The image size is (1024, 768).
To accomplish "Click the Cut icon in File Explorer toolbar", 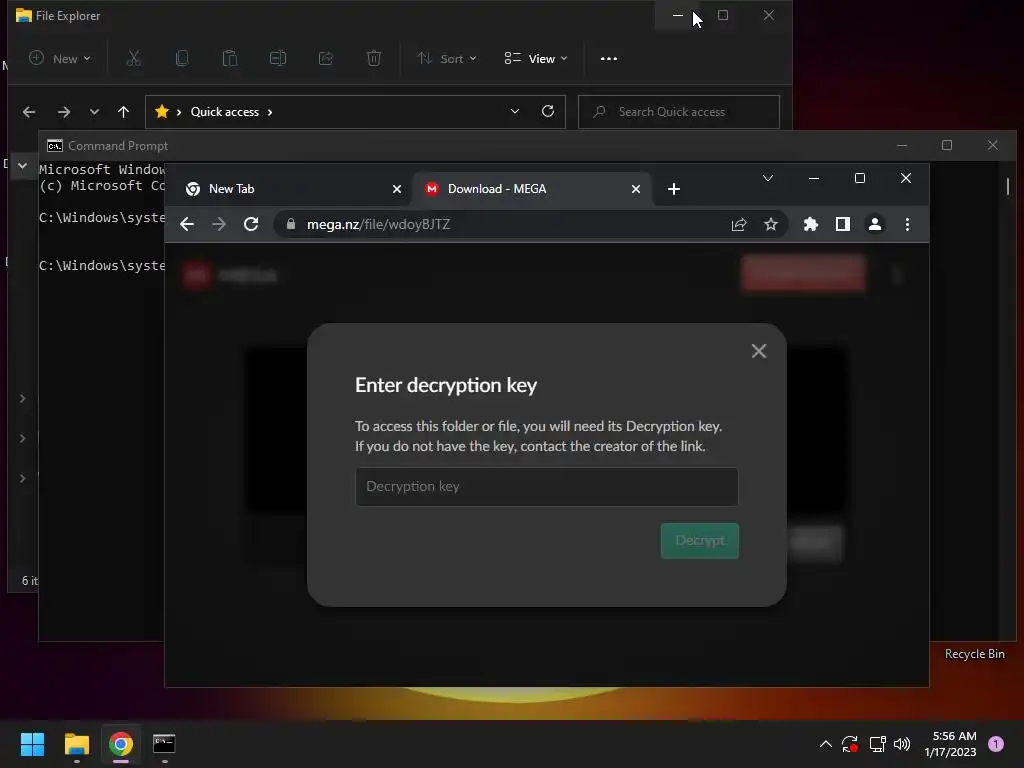I will coord(134,59).
